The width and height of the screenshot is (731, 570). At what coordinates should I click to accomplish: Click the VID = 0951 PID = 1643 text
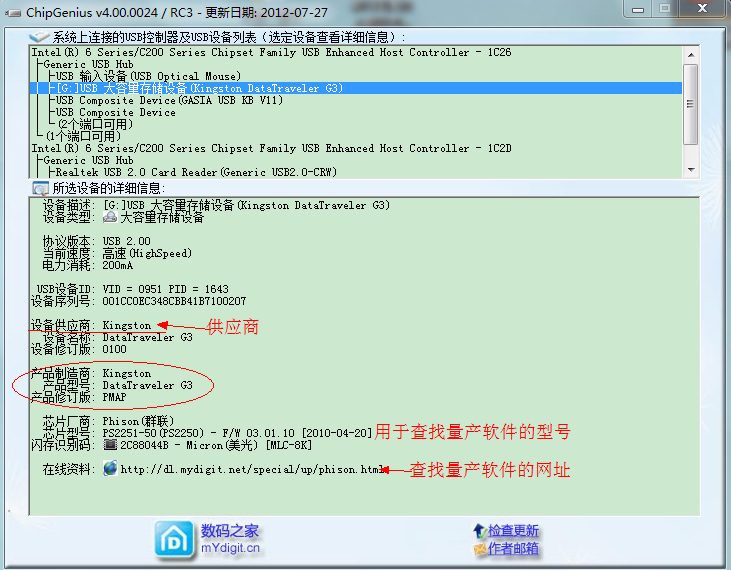click(166, 289)
